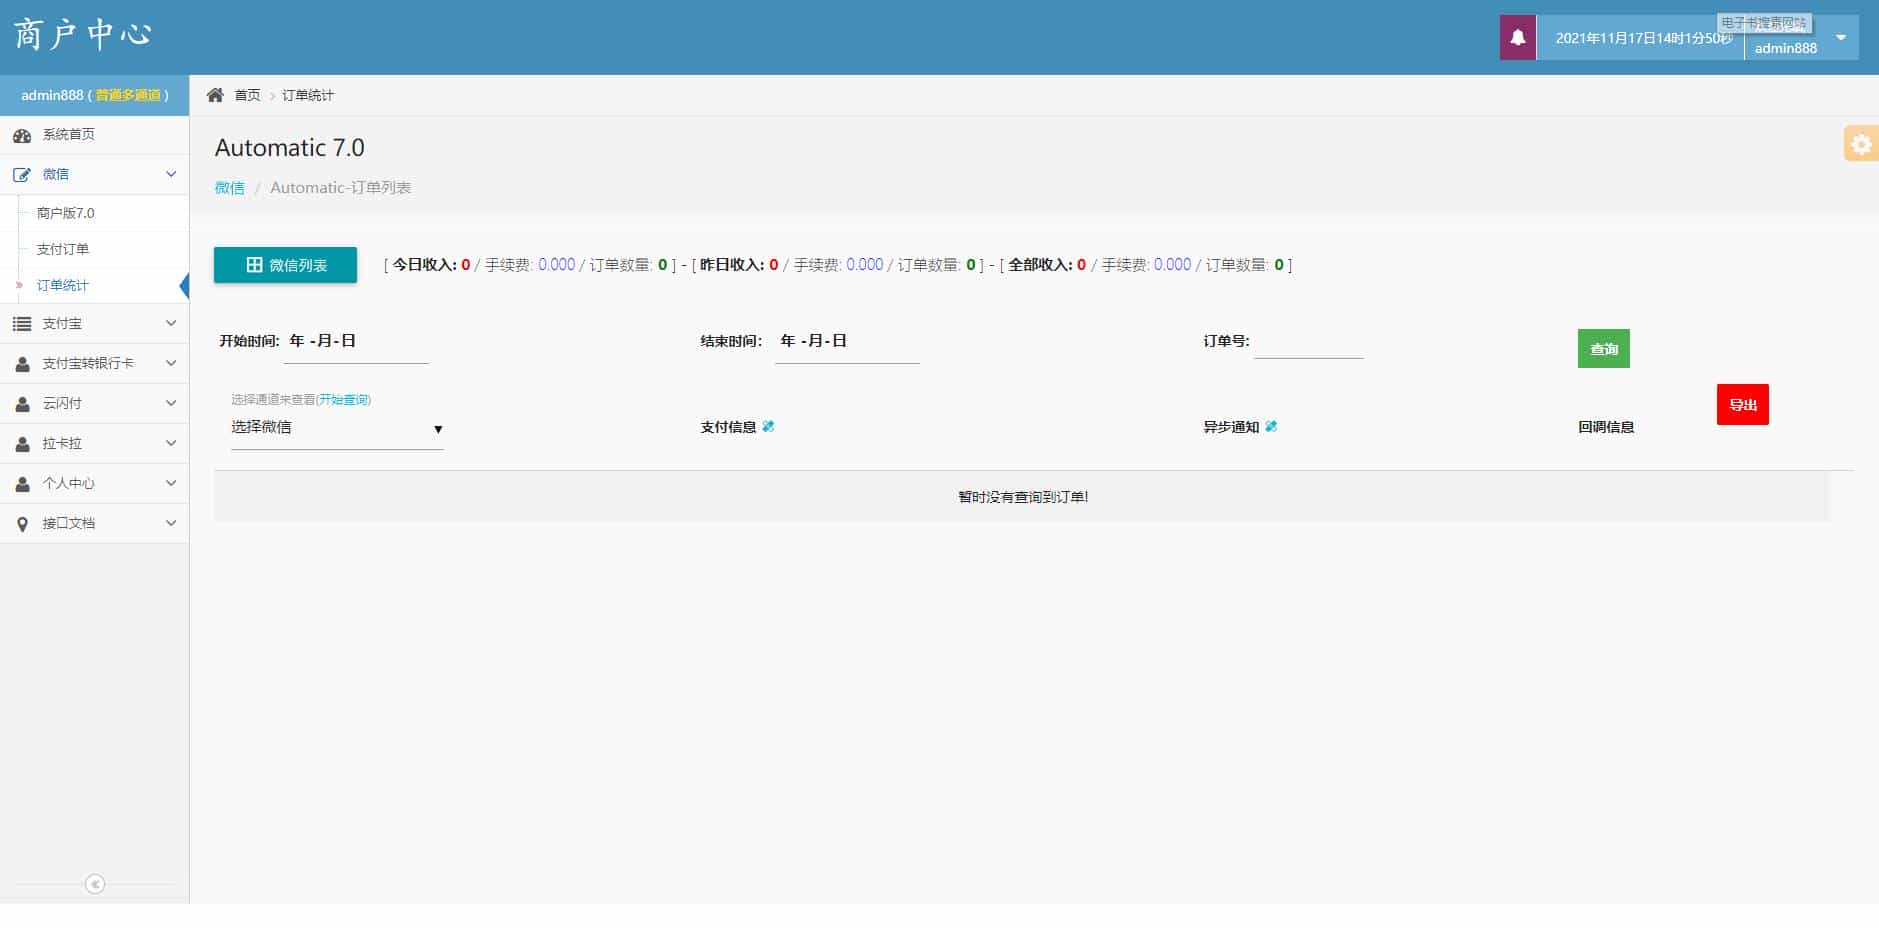The width and height of the screenshot is (1879, 928).
Task: Click the 拉卡拉 user icon
Action: (22, 444)
